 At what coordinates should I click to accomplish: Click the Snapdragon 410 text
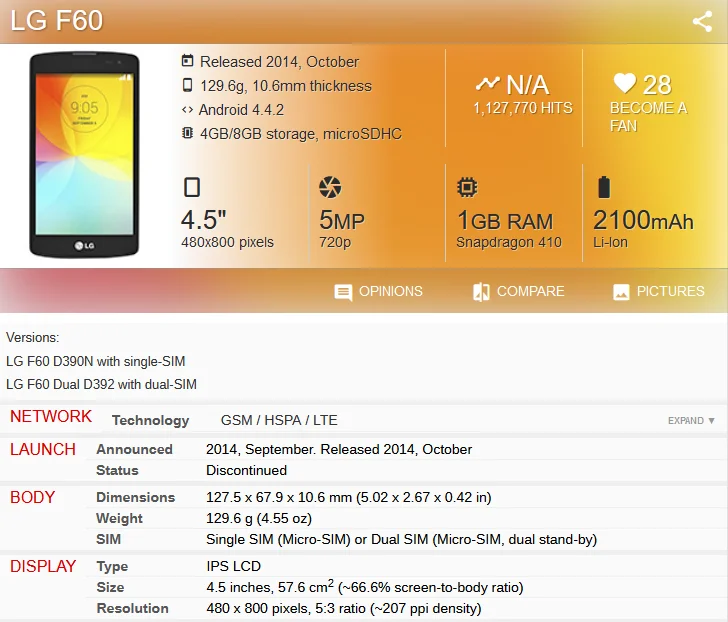coord(509,242)
